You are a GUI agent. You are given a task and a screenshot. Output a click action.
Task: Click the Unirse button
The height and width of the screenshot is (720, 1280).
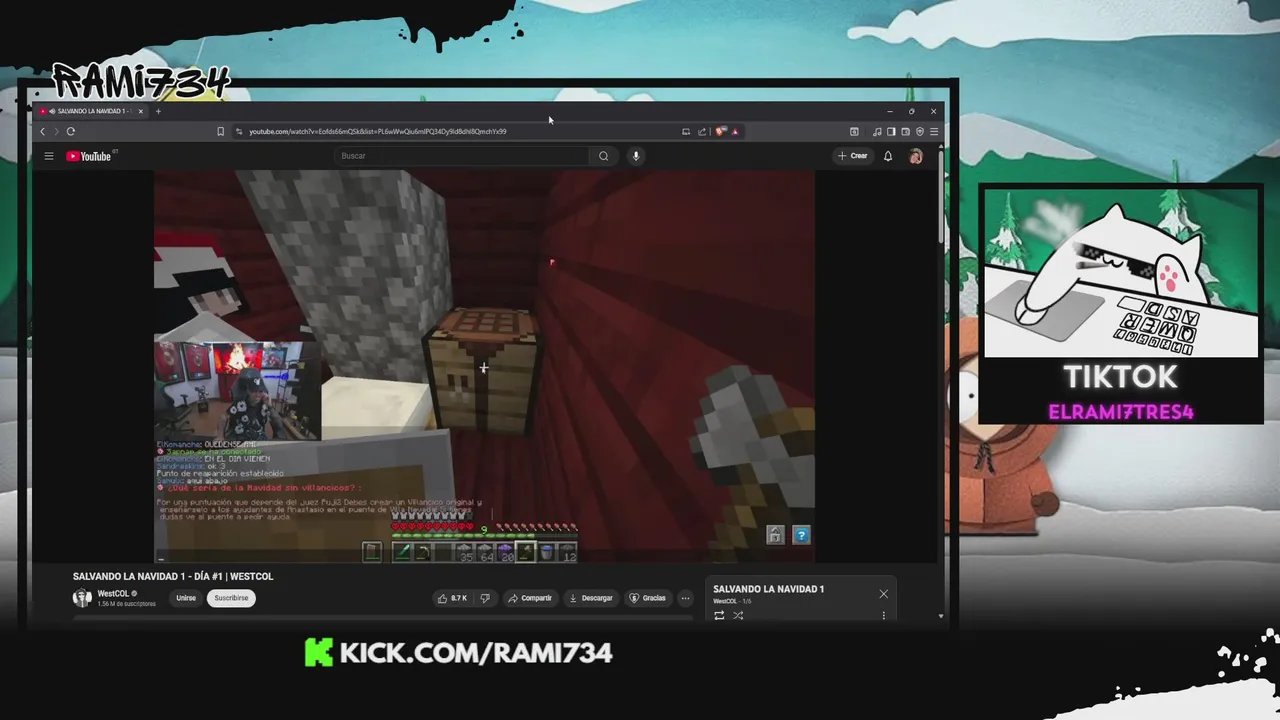click(x=186, y=598)
